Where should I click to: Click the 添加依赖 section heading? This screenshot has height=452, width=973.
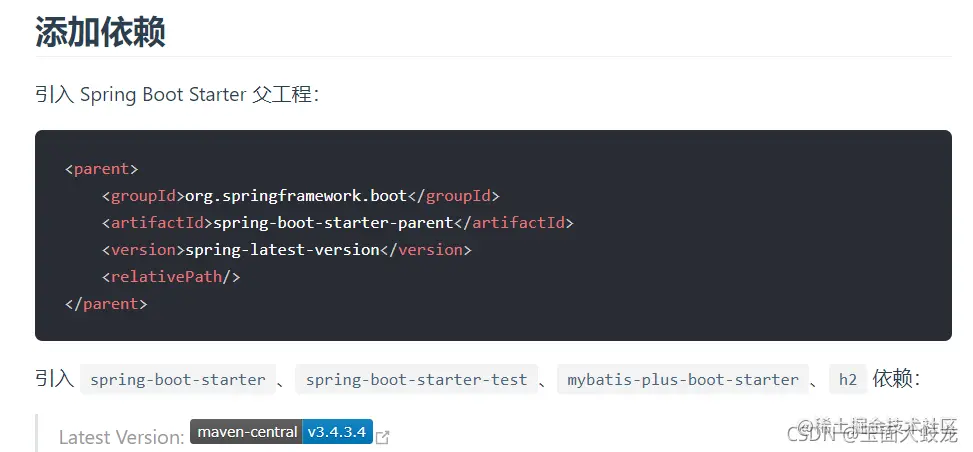[x=100, y=32]
